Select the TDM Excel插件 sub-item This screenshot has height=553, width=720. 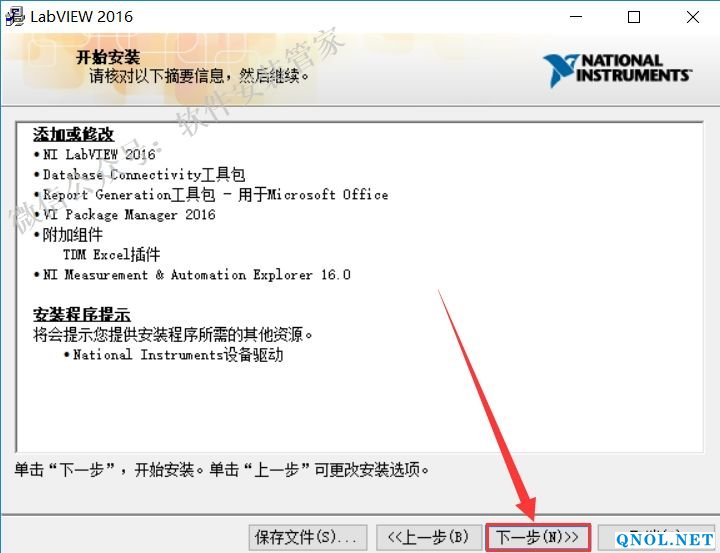[x=111, y=255]
